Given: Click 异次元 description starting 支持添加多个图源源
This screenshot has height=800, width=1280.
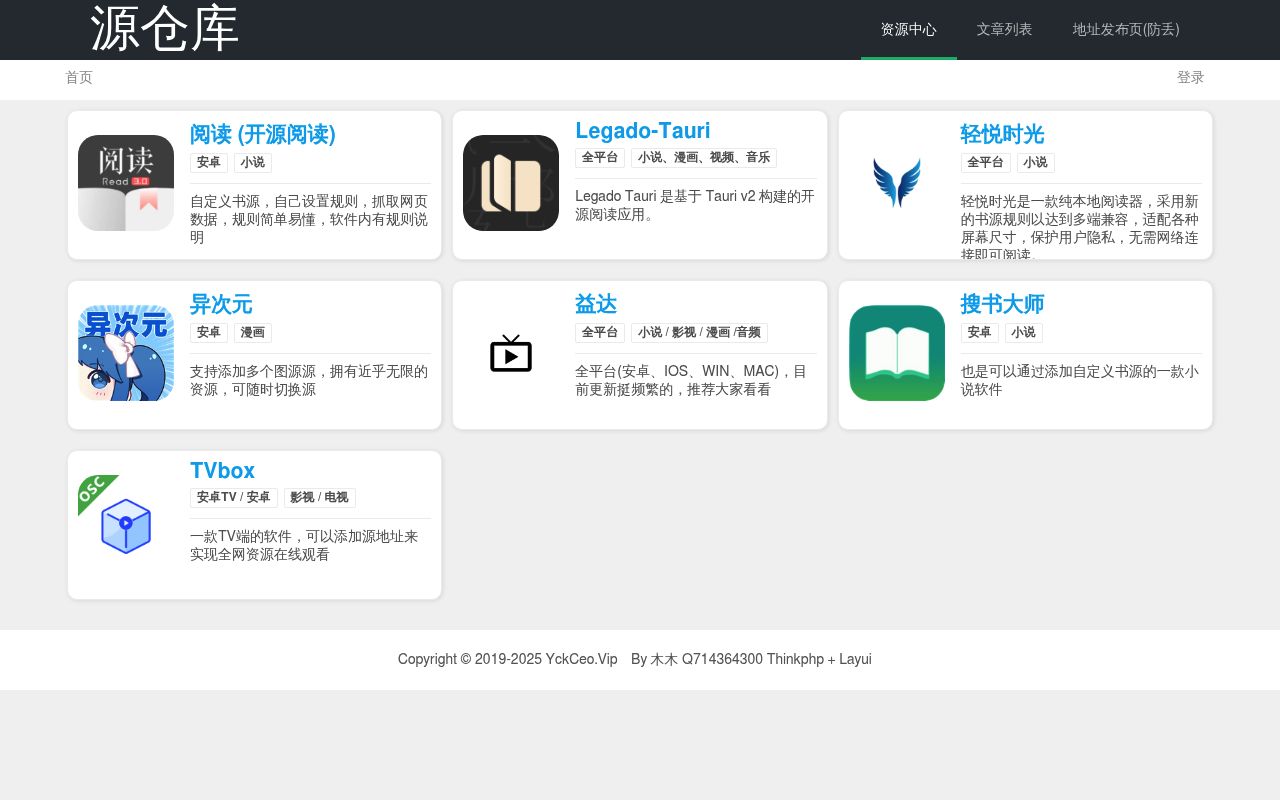Looking at the screenshot, I should point(310,380).
